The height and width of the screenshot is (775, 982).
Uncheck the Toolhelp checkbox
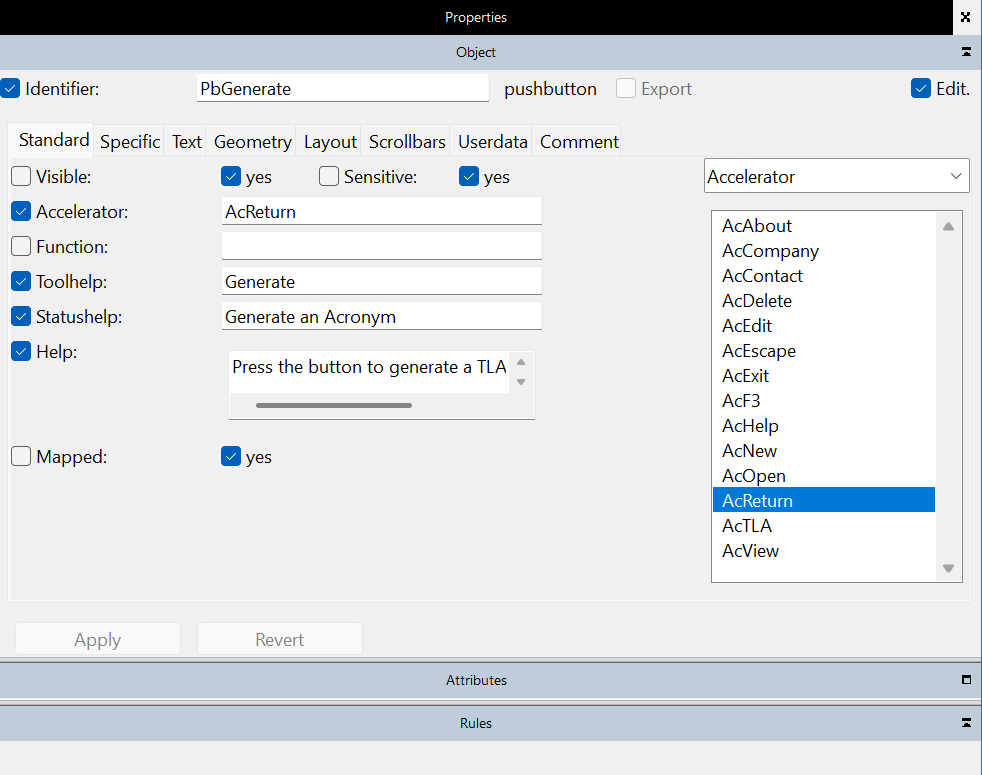click(x=21, y=282)
